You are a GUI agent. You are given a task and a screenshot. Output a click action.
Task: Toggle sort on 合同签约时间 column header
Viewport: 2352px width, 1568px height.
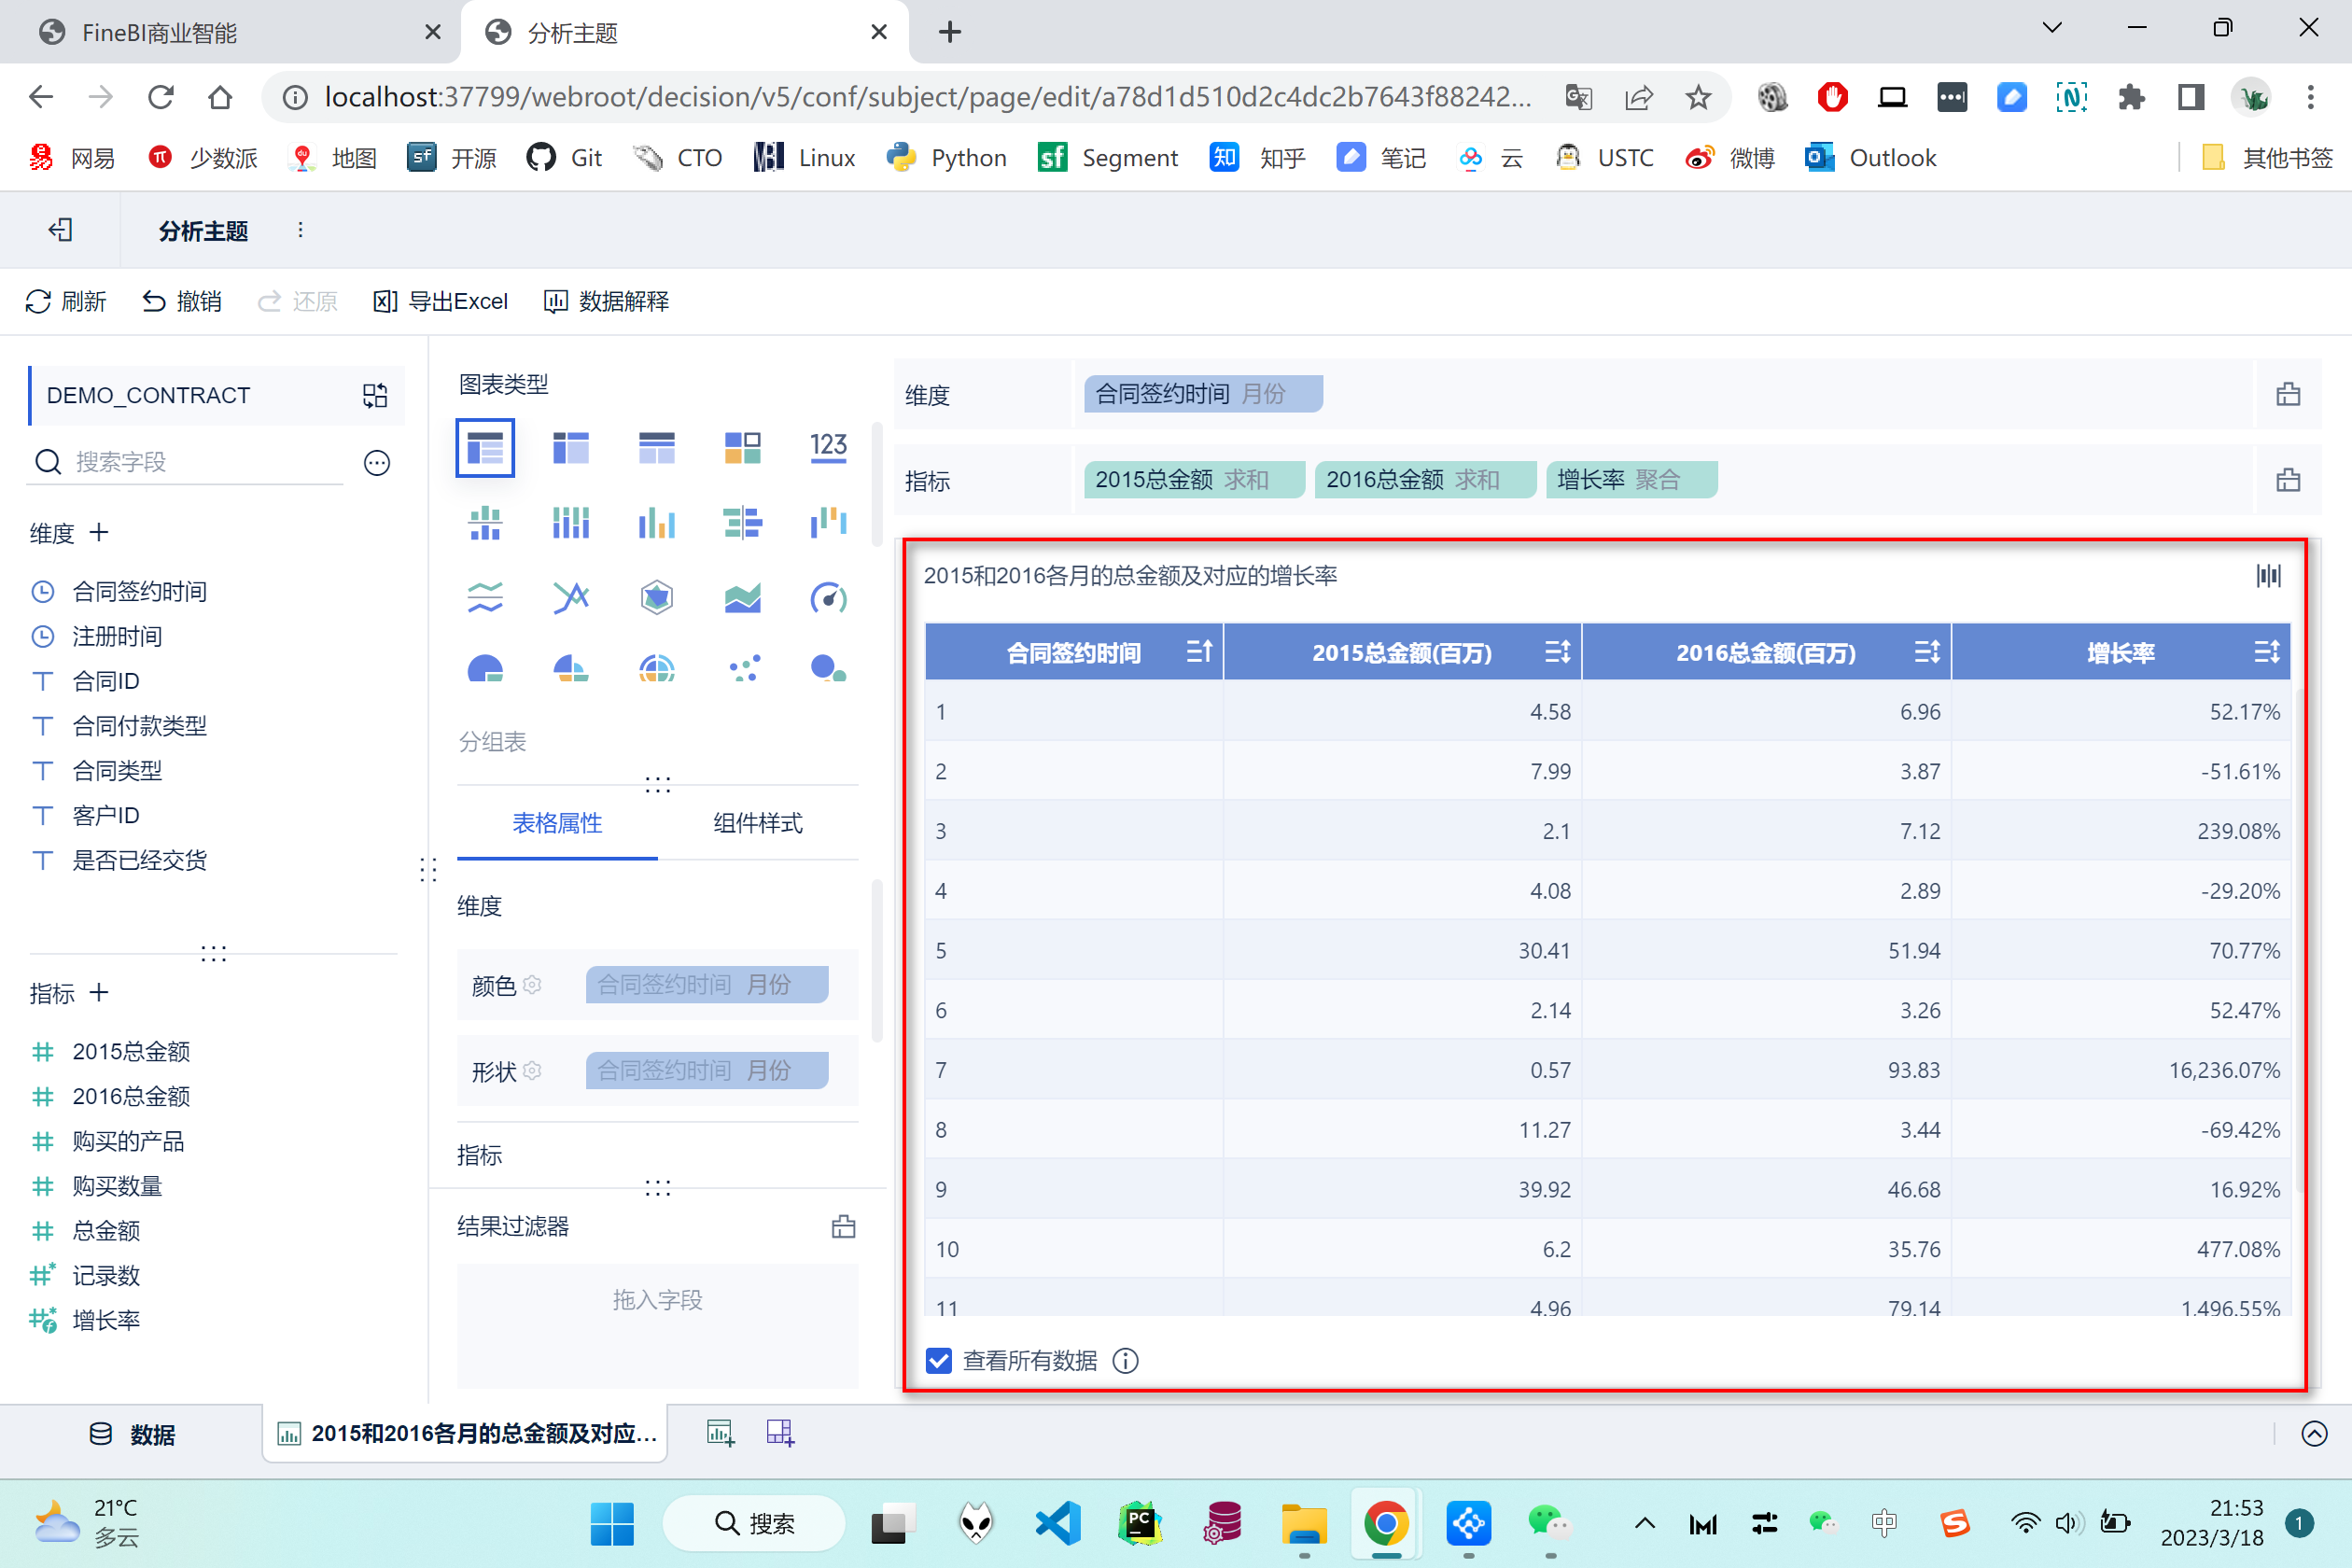(x=1198, y=652)
